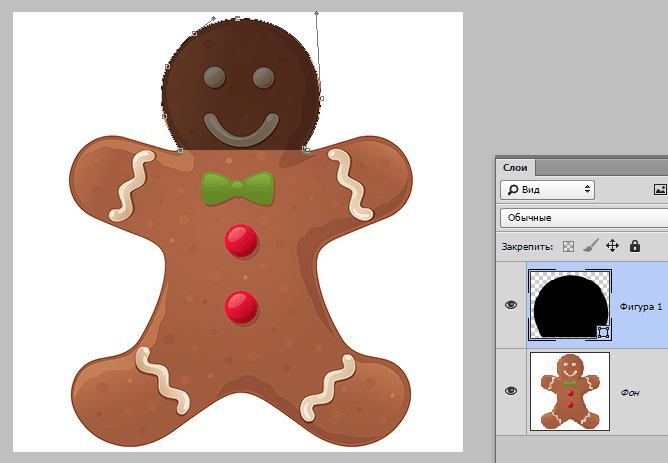Open the Обычные blend mode dropdown
The width and height of the screenshot is (668, 463).
pos(584,218)
